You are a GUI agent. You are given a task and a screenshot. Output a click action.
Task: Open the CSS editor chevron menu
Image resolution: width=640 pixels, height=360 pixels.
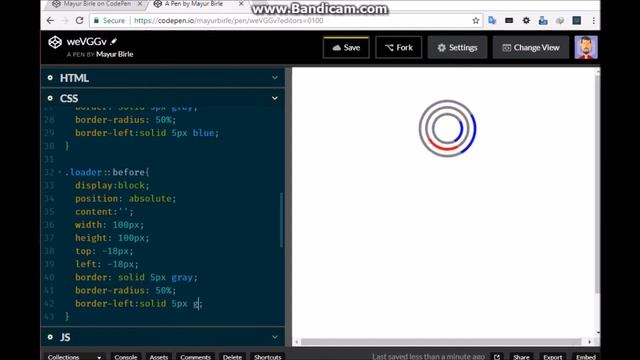point(275,98)
